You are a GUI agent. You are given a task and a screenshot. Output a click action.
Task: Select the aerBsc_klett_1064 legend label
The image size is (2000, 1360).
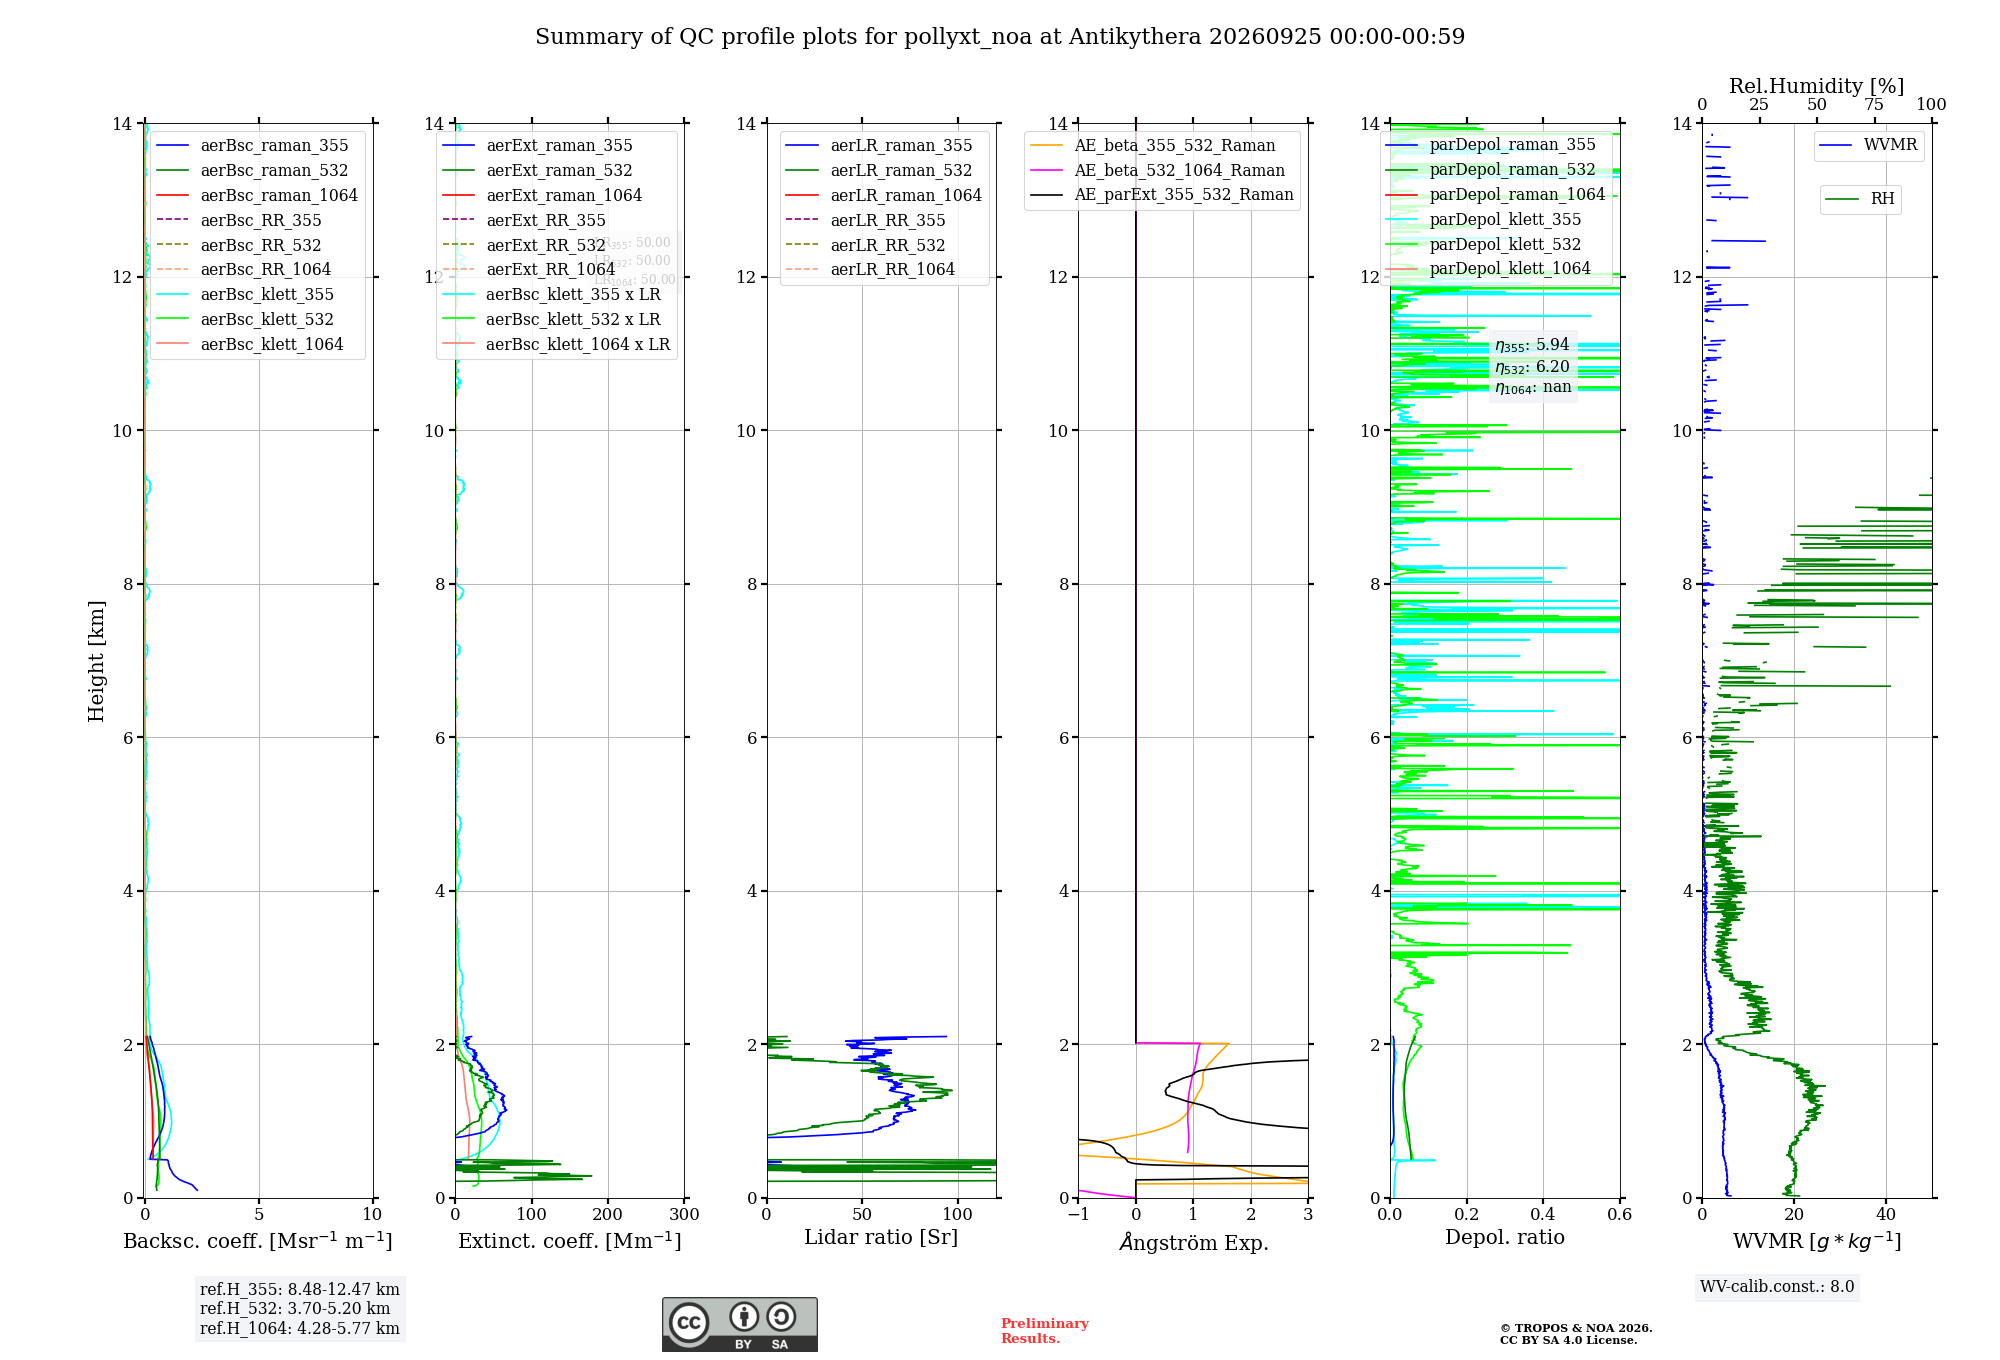pos(272,345)
